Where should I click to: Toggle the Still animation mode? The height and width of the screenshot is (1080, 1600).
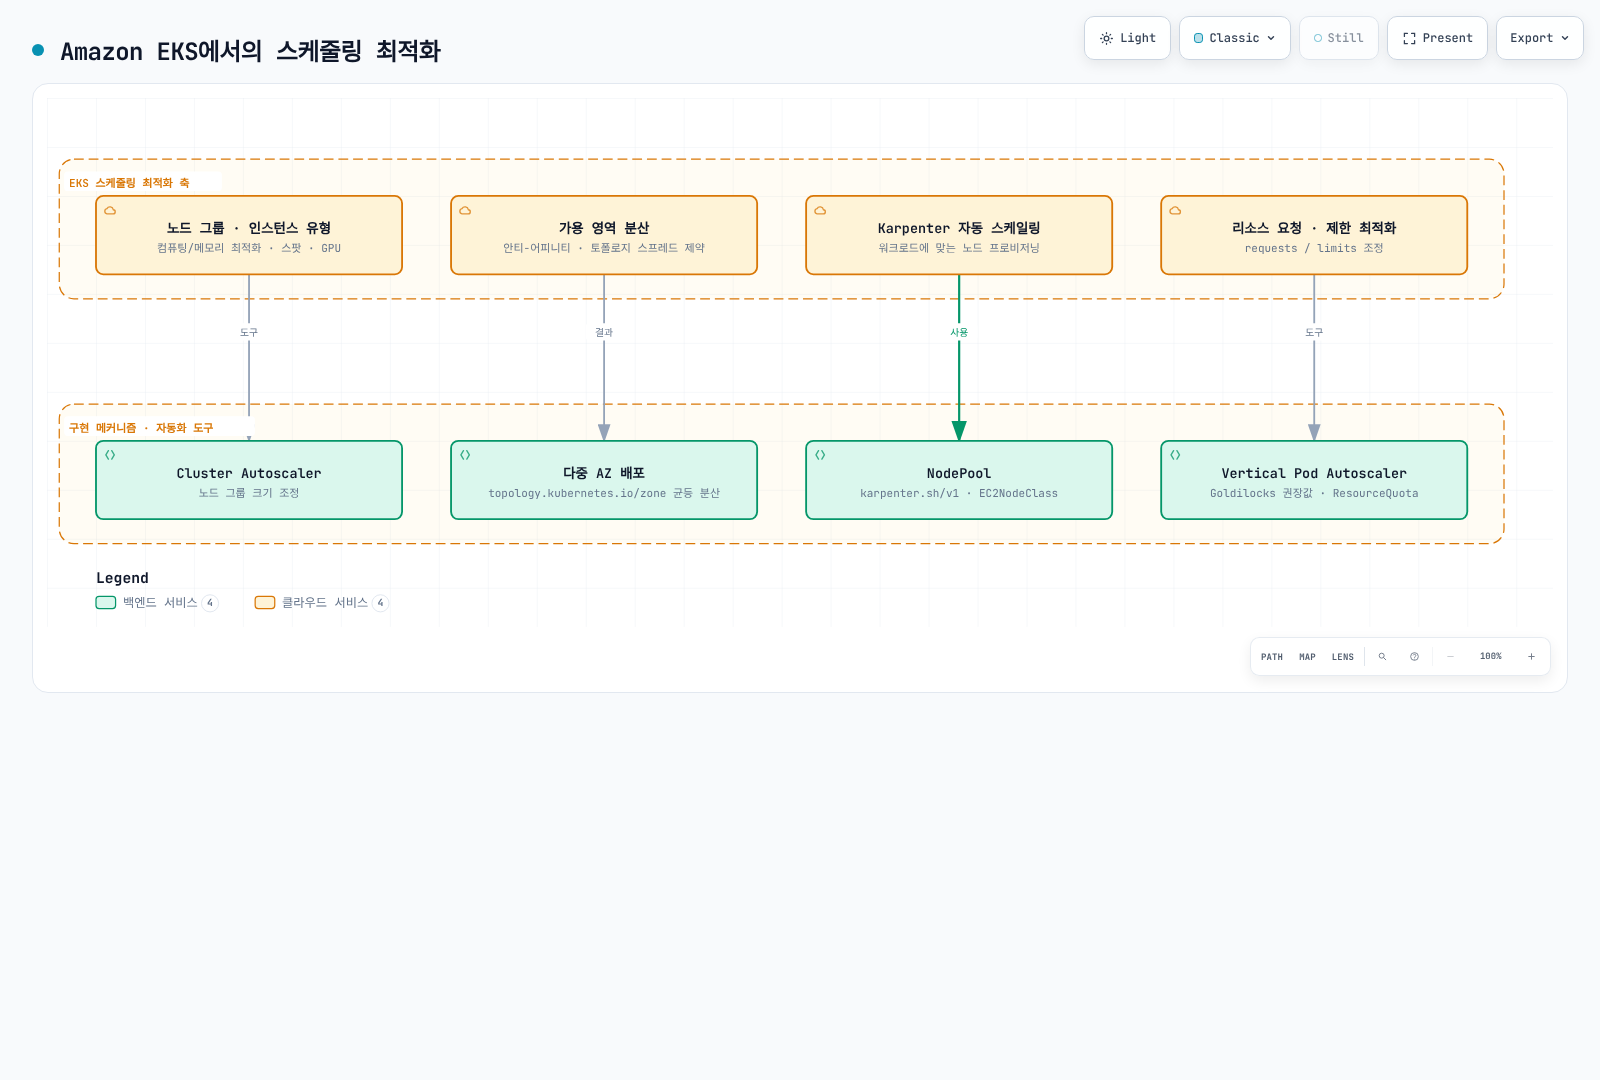coord(1338,38)
